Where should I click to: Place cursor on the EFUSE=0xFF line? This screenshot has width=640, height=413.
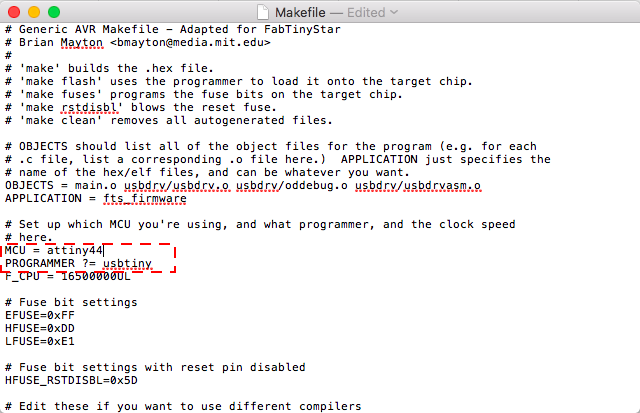click(40, 315)
